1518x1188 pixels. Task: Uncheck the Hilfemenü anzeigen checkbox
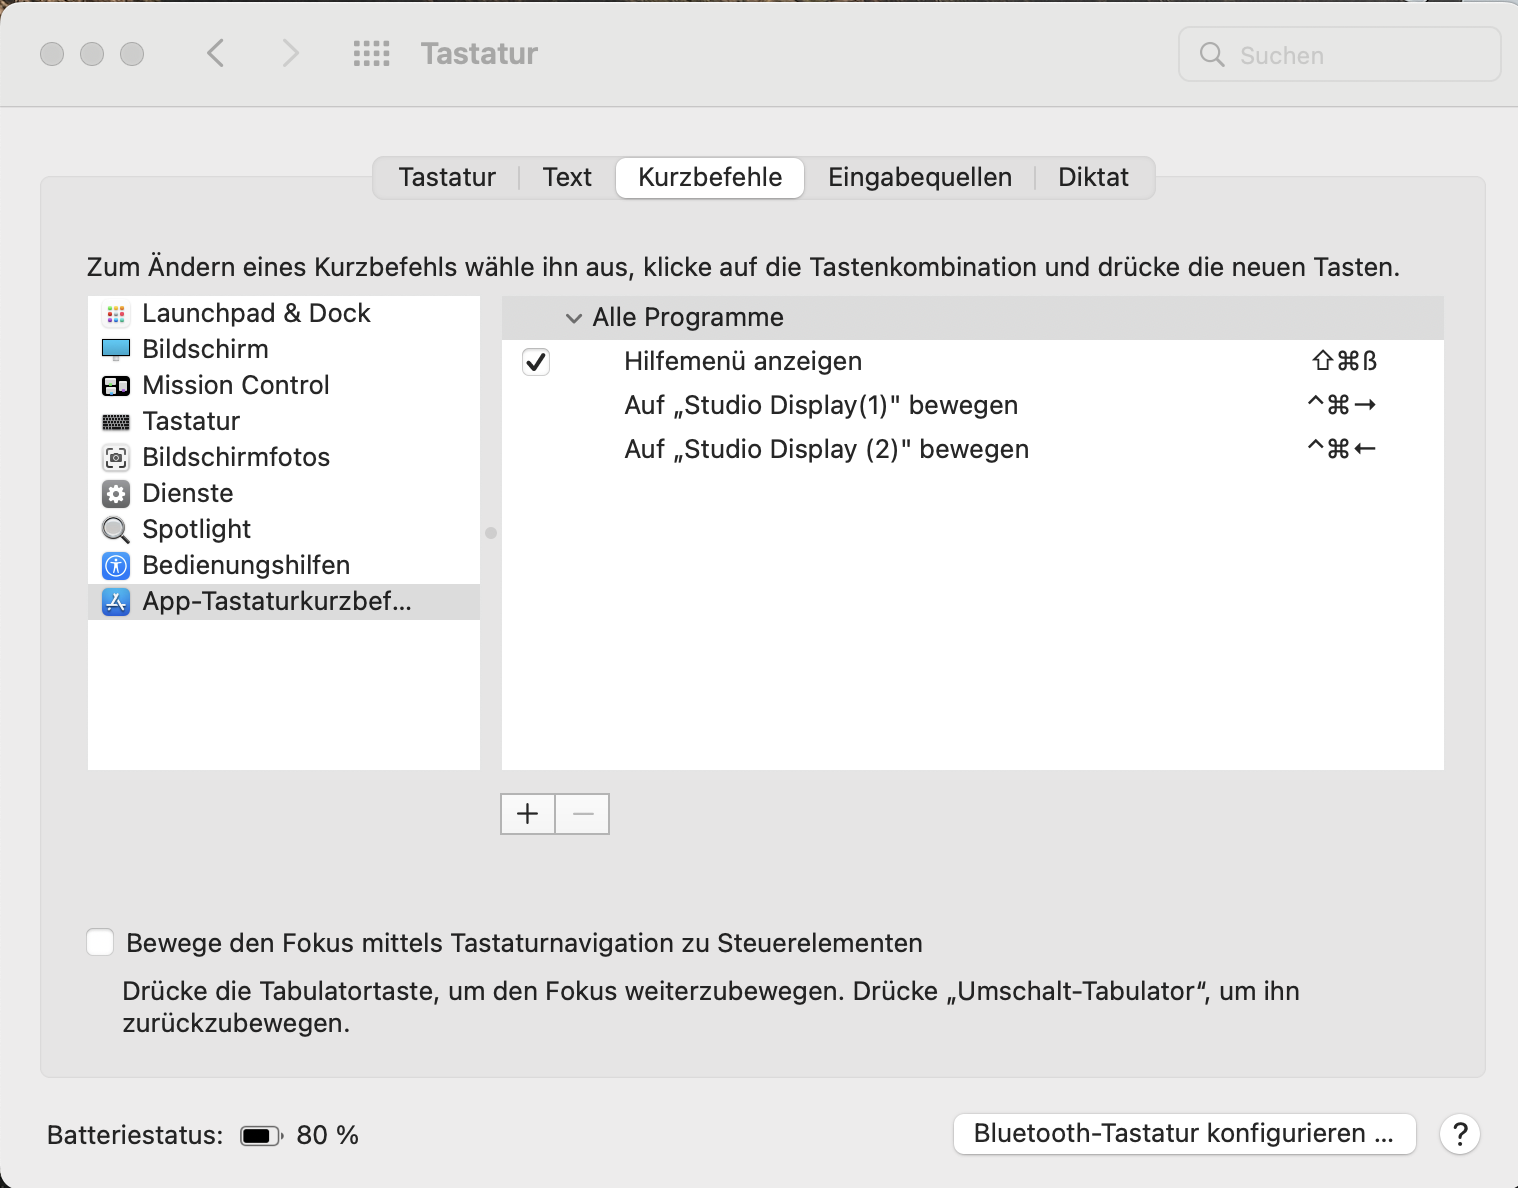[536, 362]
